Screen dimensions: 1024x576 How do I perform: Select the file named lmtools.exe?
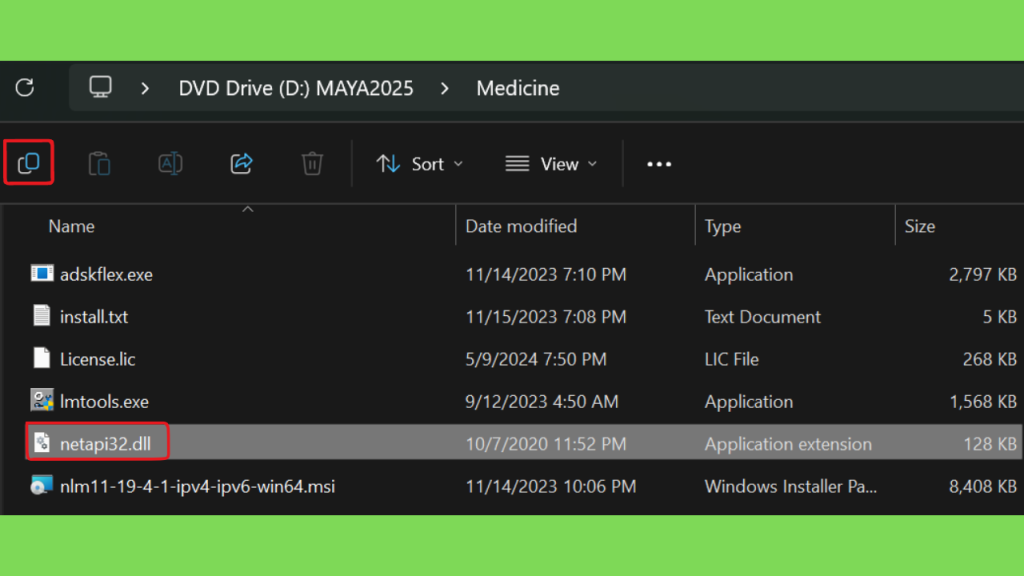coord(104,402)
